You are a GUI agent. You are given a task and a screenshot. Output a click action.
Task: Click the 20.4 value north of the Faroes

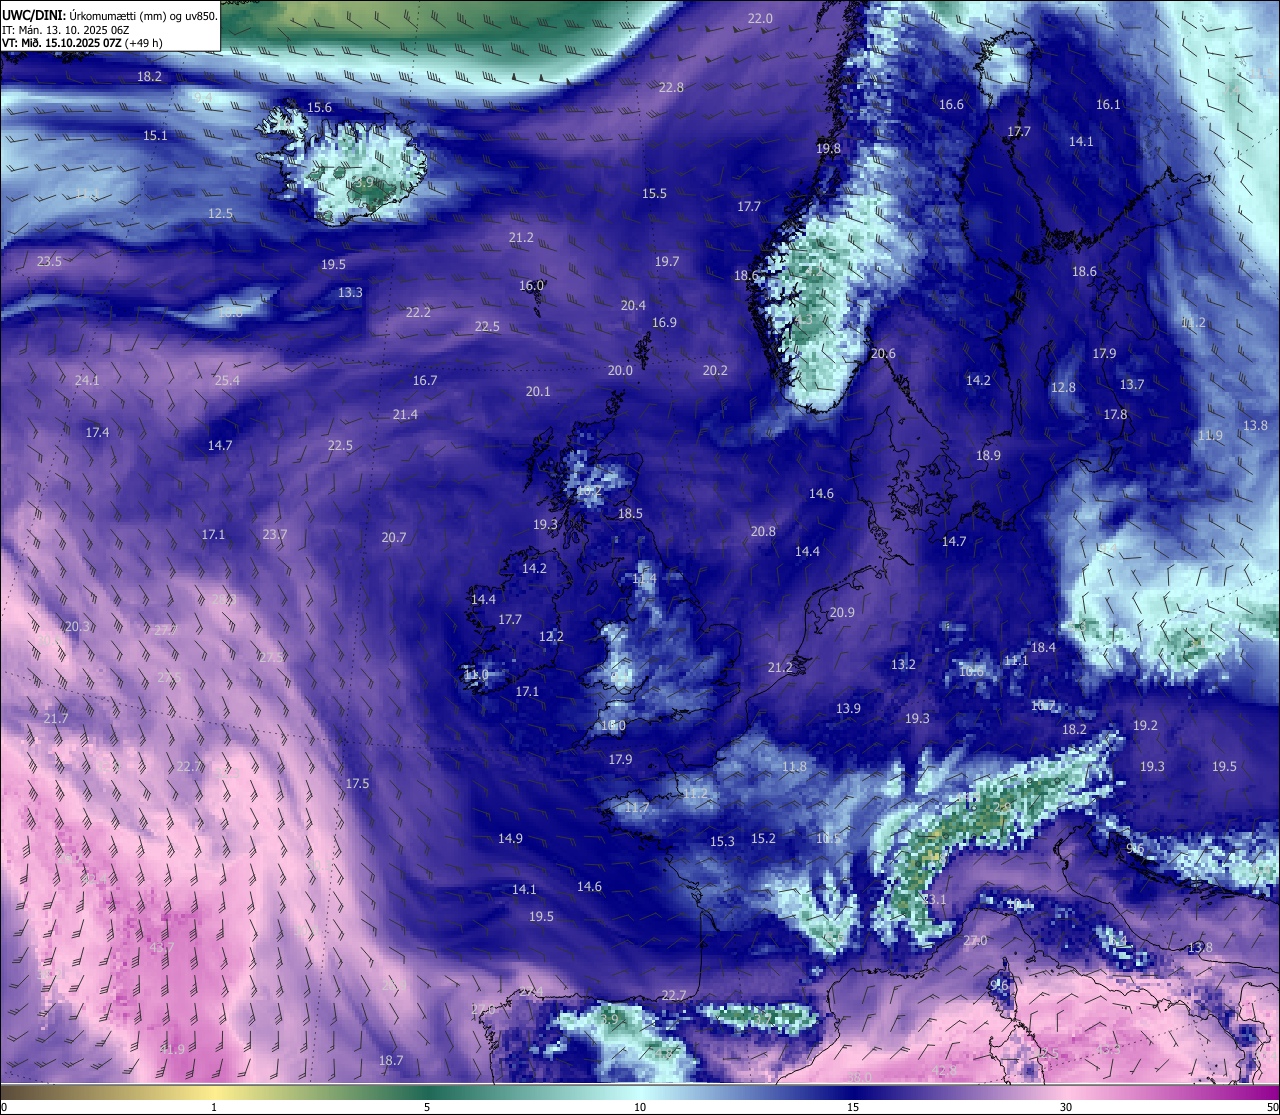click(x=633, y=305)
